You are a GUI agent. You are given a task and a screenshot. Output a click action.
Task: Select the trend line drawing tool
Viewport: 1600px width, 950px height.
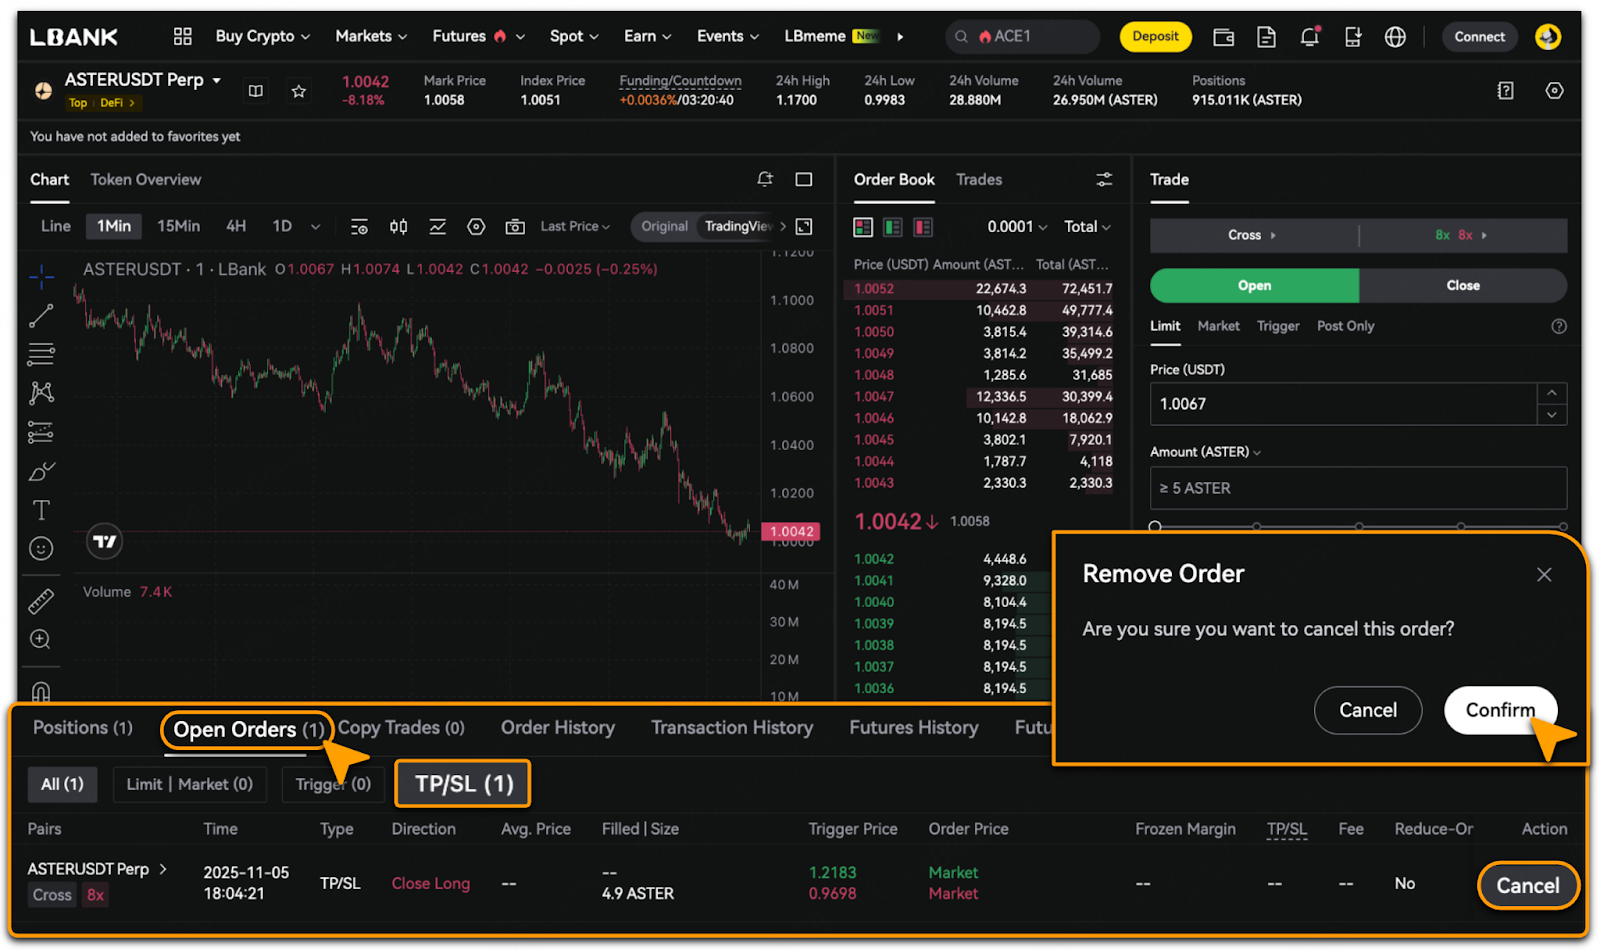click(41, 316)
